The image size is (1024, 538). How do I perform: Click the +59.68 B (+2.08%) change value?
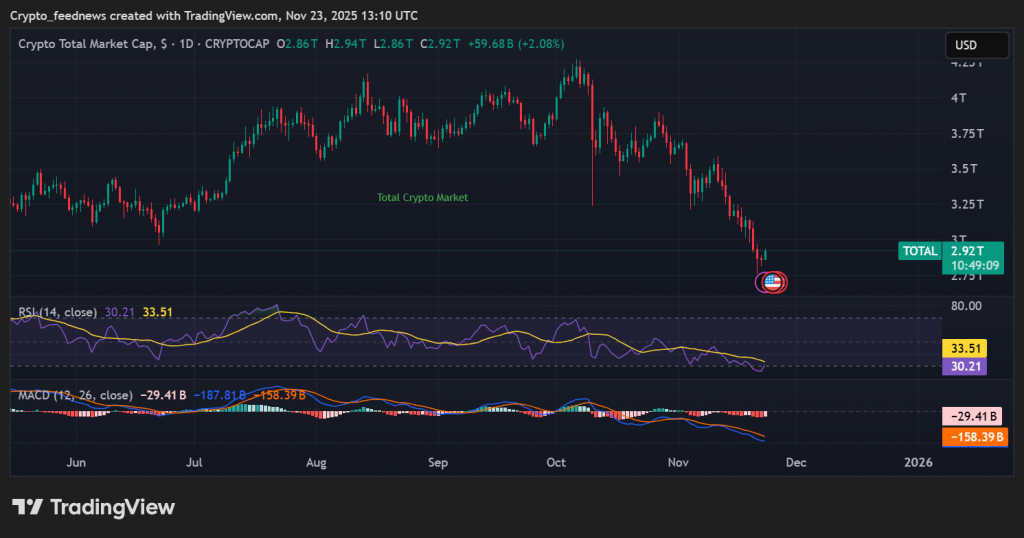516,44
